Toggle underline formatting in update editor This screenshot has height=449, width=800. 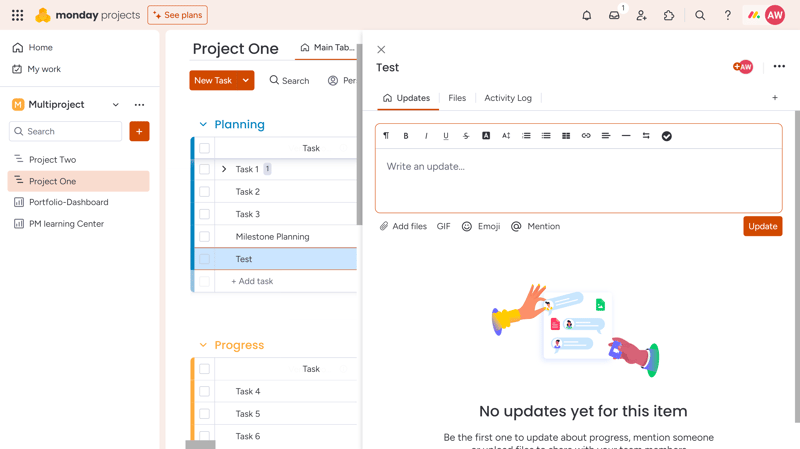coord(446,136)
